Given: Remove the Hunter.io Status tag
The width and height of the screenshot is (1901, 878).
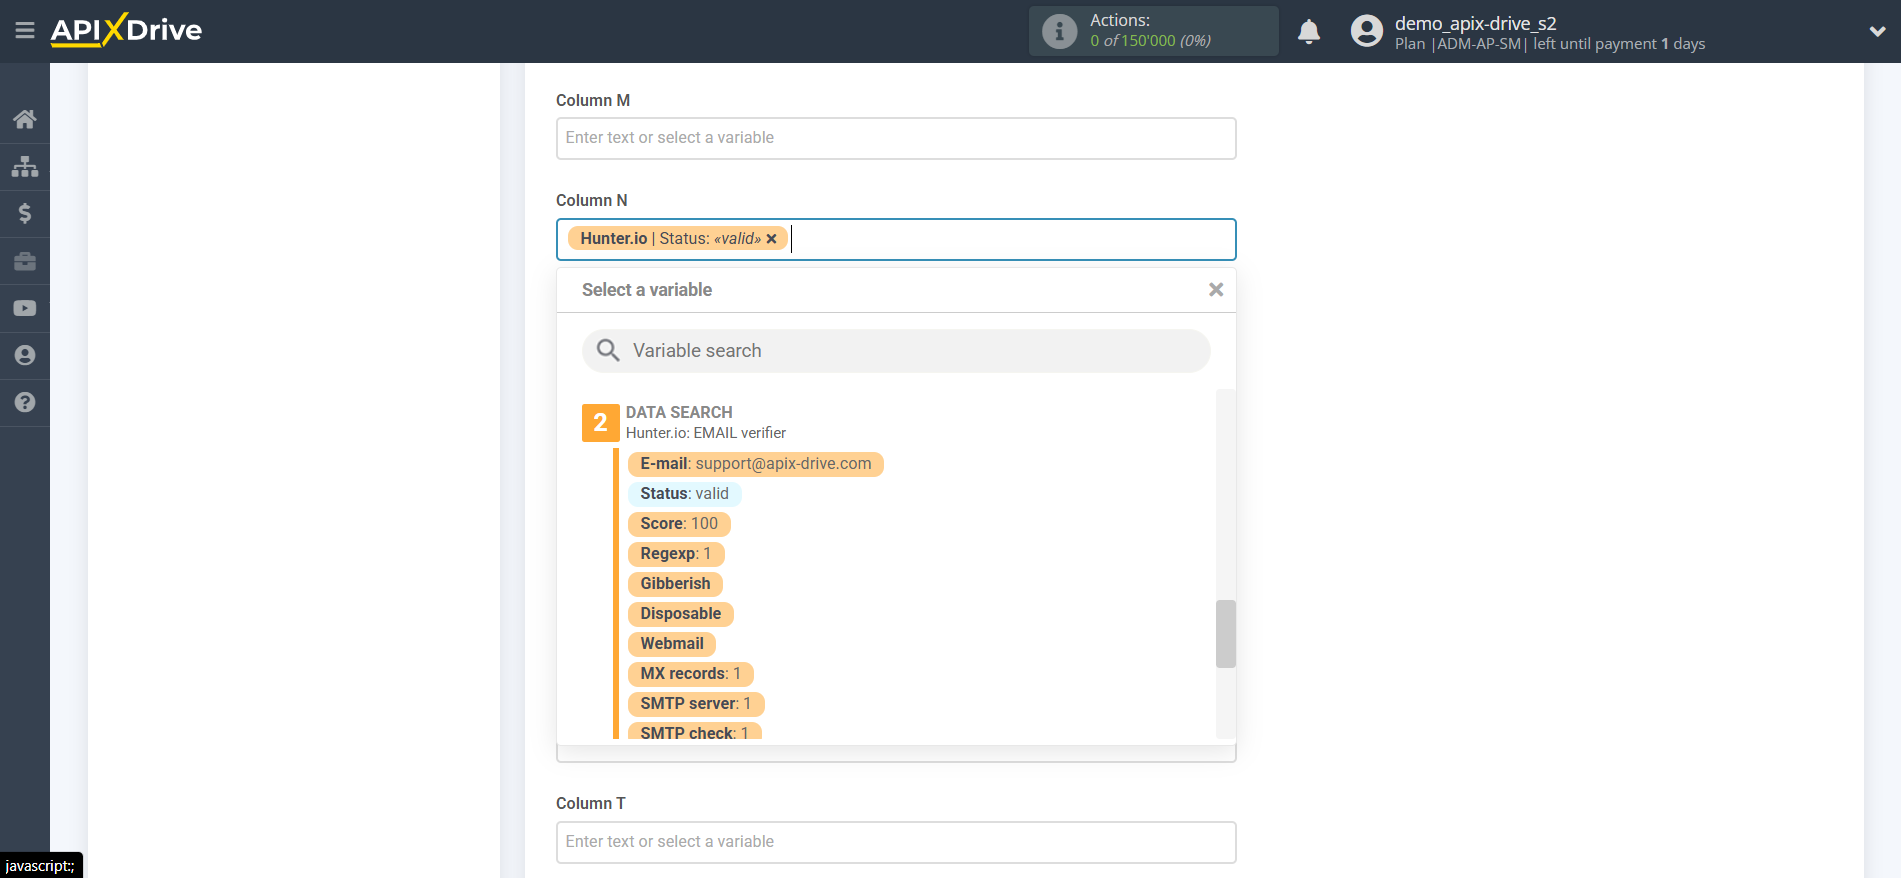Looking at the screenshot, I should [x=771, y=239].
